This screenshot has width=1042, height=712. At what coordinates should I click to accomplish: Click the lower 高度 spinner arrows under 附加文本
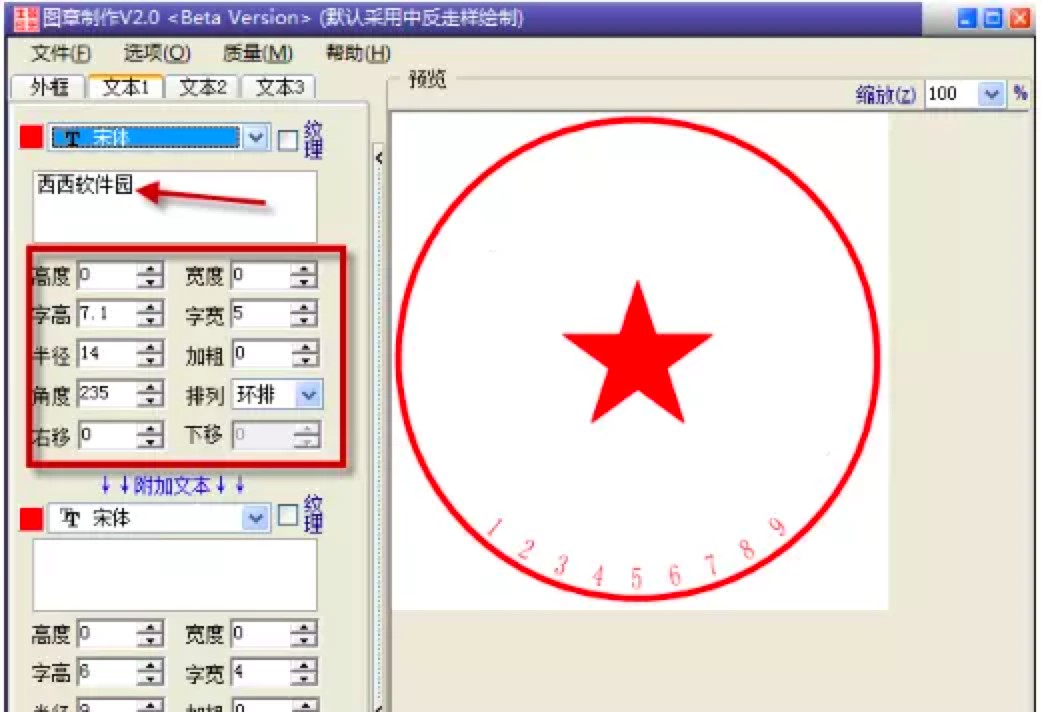click(x=150, y=634)
